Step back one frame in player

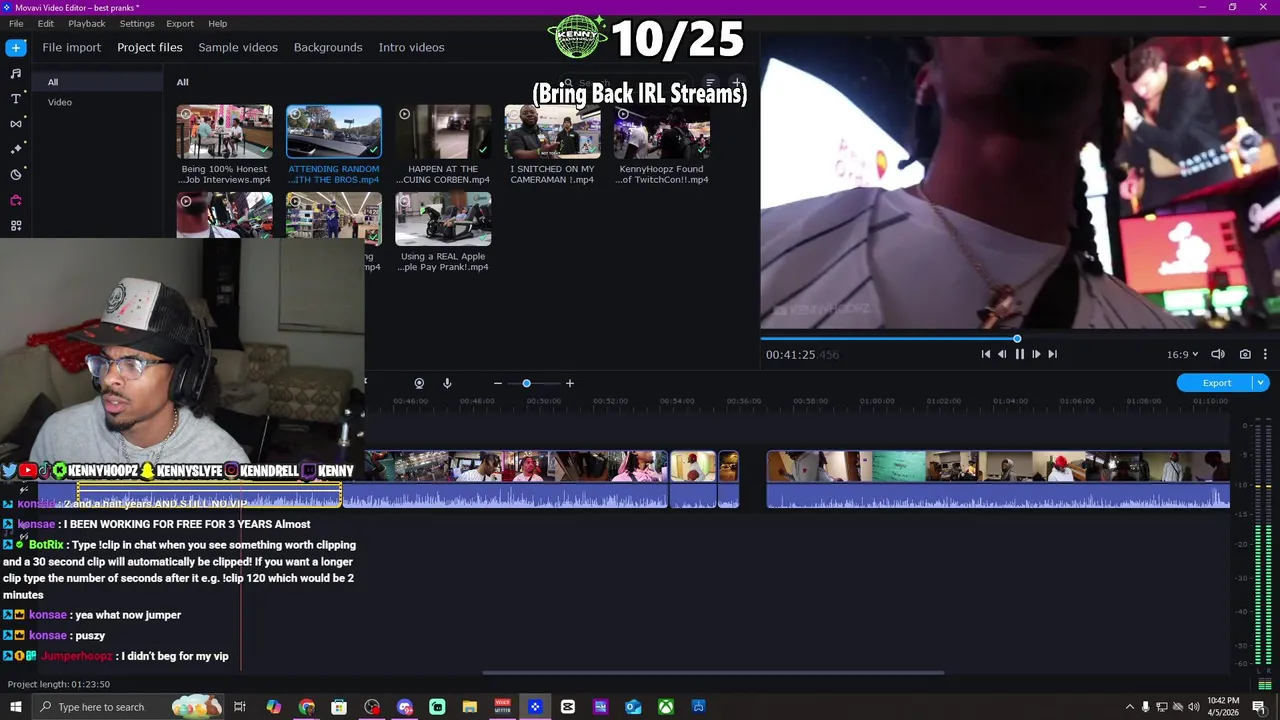click(1002, 354)
